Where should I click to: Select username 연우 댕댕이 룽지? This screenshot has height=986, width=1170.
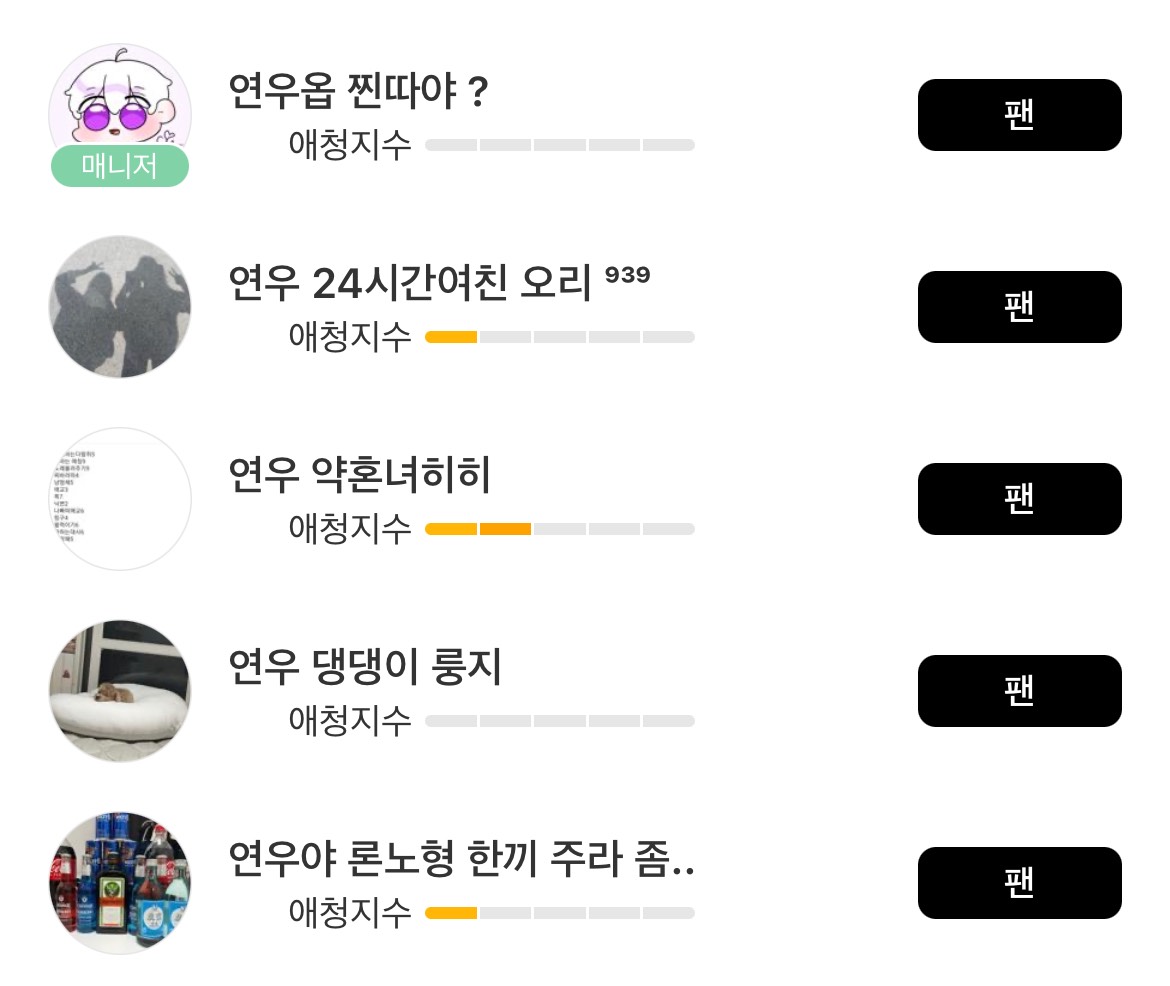[365, 668]
